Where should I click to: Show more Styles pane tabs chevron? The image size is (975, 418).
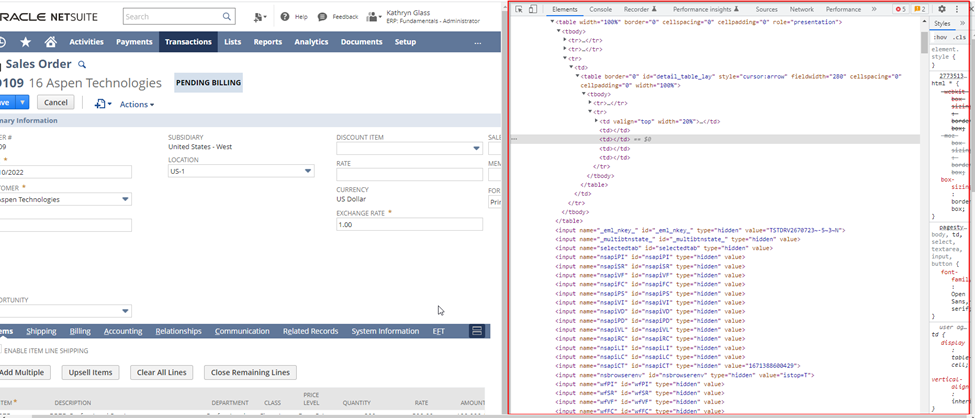point(963,23)
